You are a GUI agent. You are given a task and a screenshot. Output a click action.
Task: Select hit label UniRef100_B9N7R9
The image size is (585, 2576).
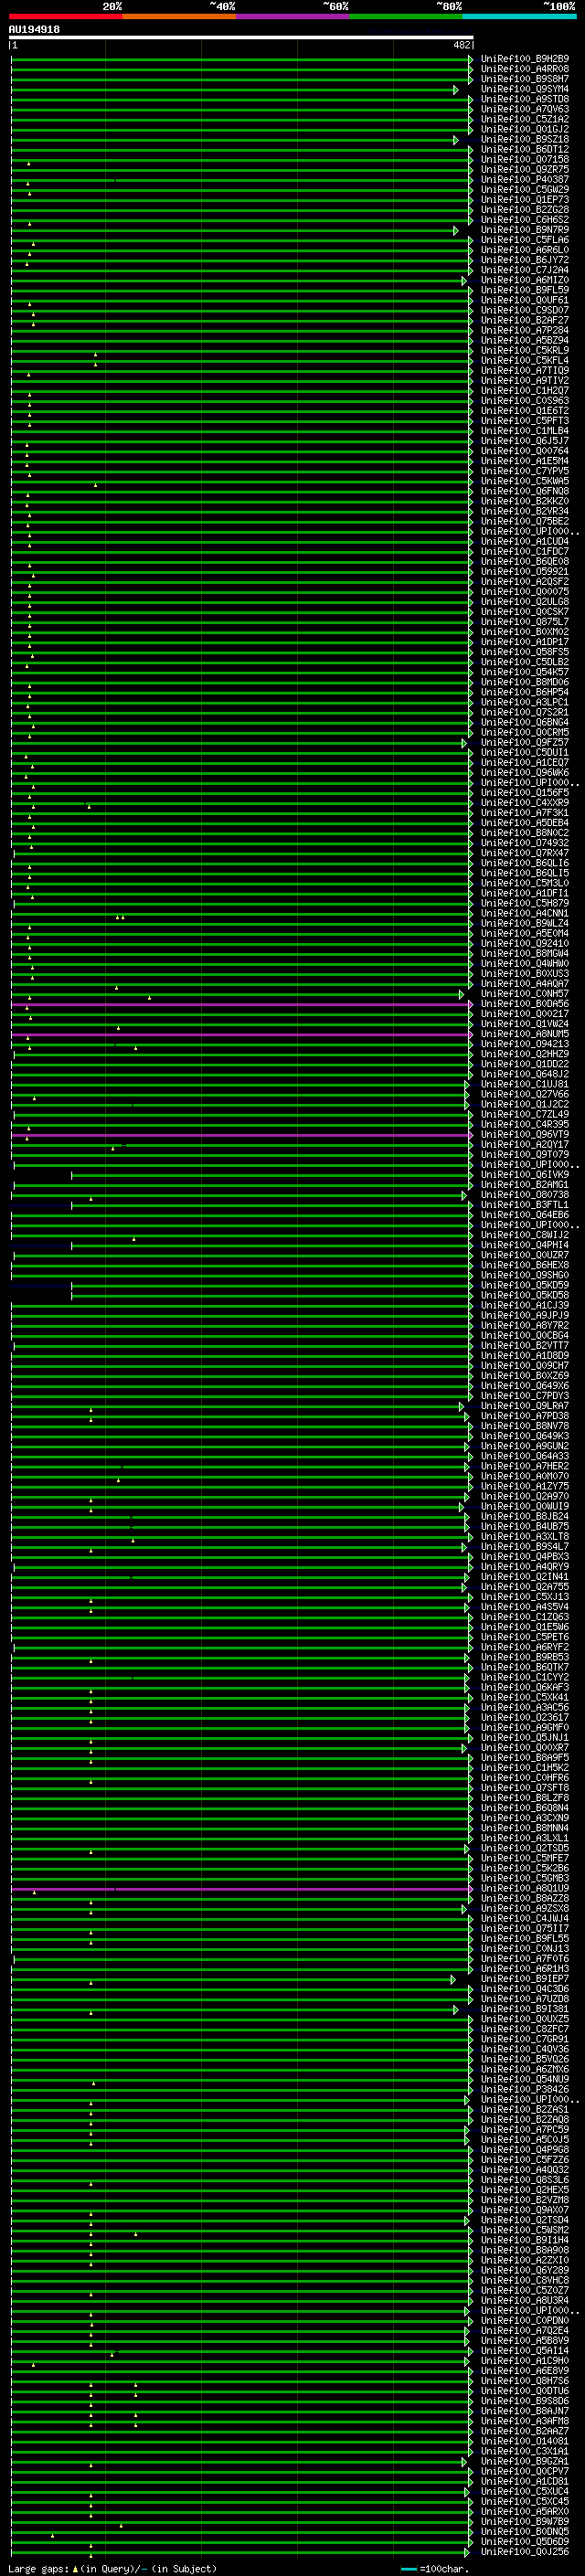tap(525, 230)
